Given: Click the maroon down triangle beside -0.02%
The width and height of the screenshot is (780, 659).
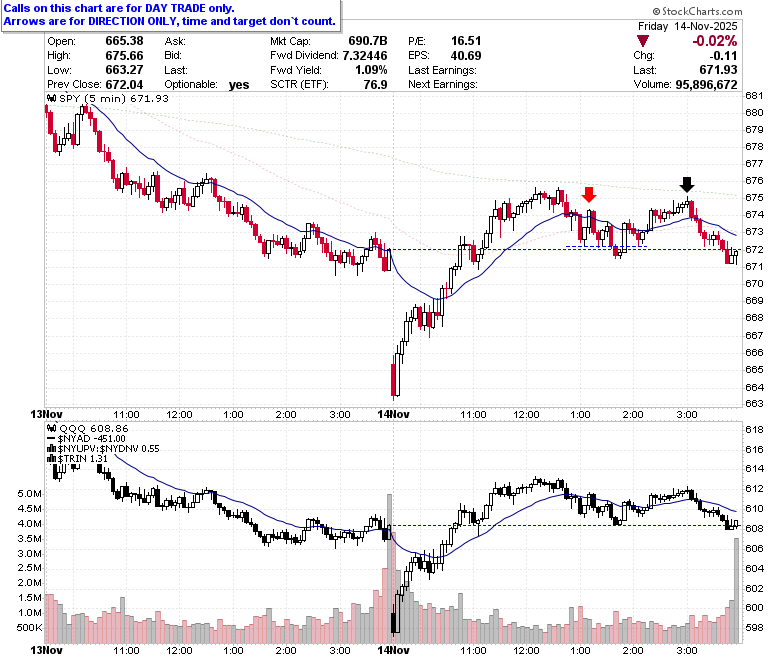Looking at the screenshot, I should 643,41.
